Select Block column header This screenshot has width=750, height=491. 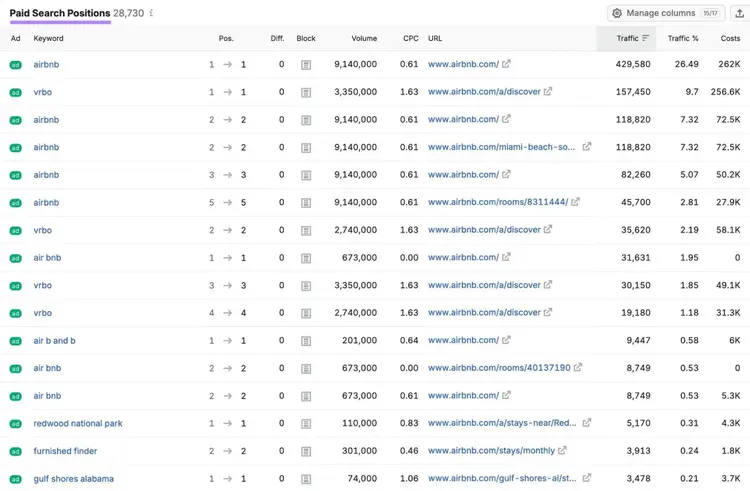click(306, 38)
